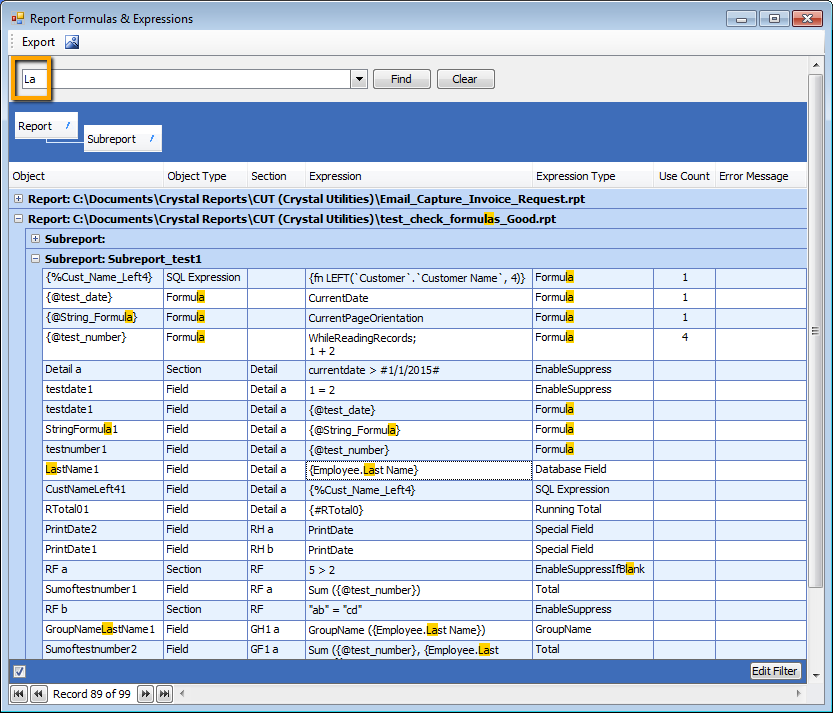Click the horizontal scrollbar right arrow
This screenshot has width=833, height=713.
798,693
